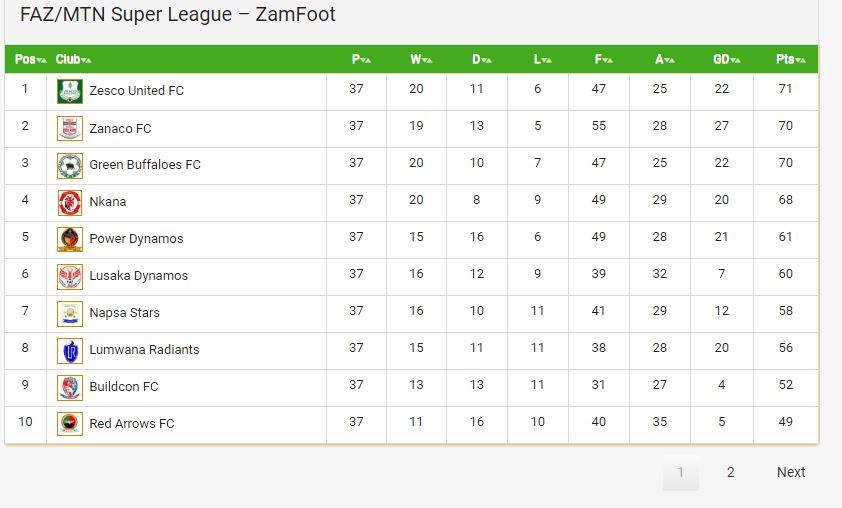Select the Nkana red club crest
This screenshot has height=508, width=842.
[x=70, y=202]
